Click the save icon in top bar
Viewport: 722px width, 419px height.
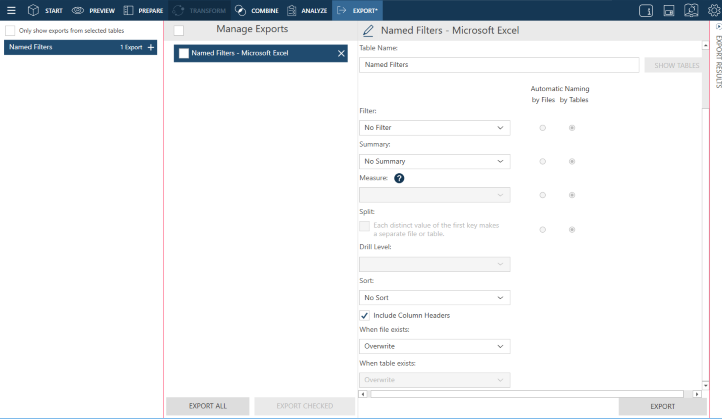(x=668, y=10)
